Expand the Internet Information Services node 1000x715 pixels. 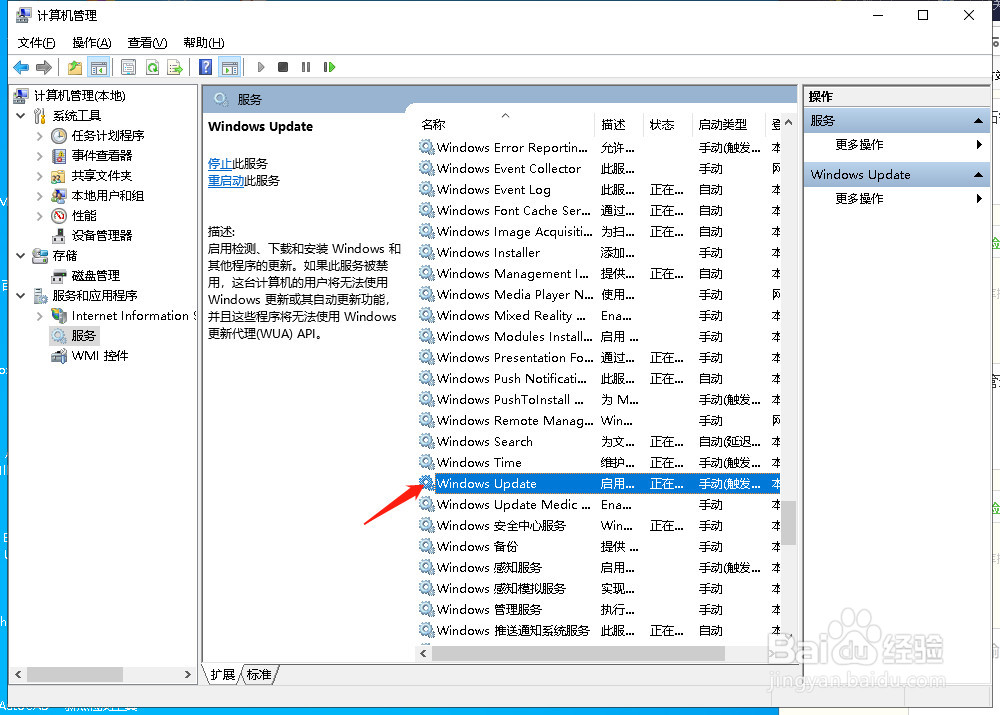[x=38, y=315]
